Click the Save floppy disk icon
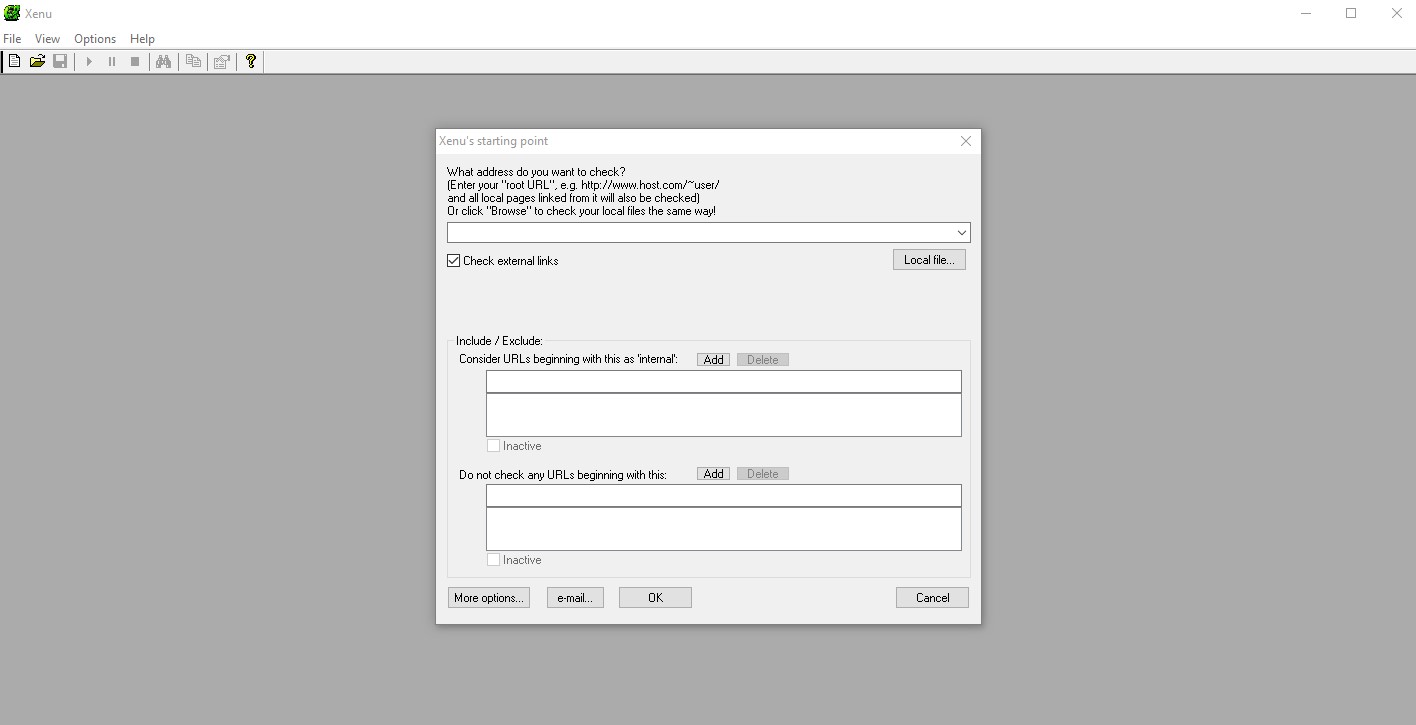 click(60, 60)
